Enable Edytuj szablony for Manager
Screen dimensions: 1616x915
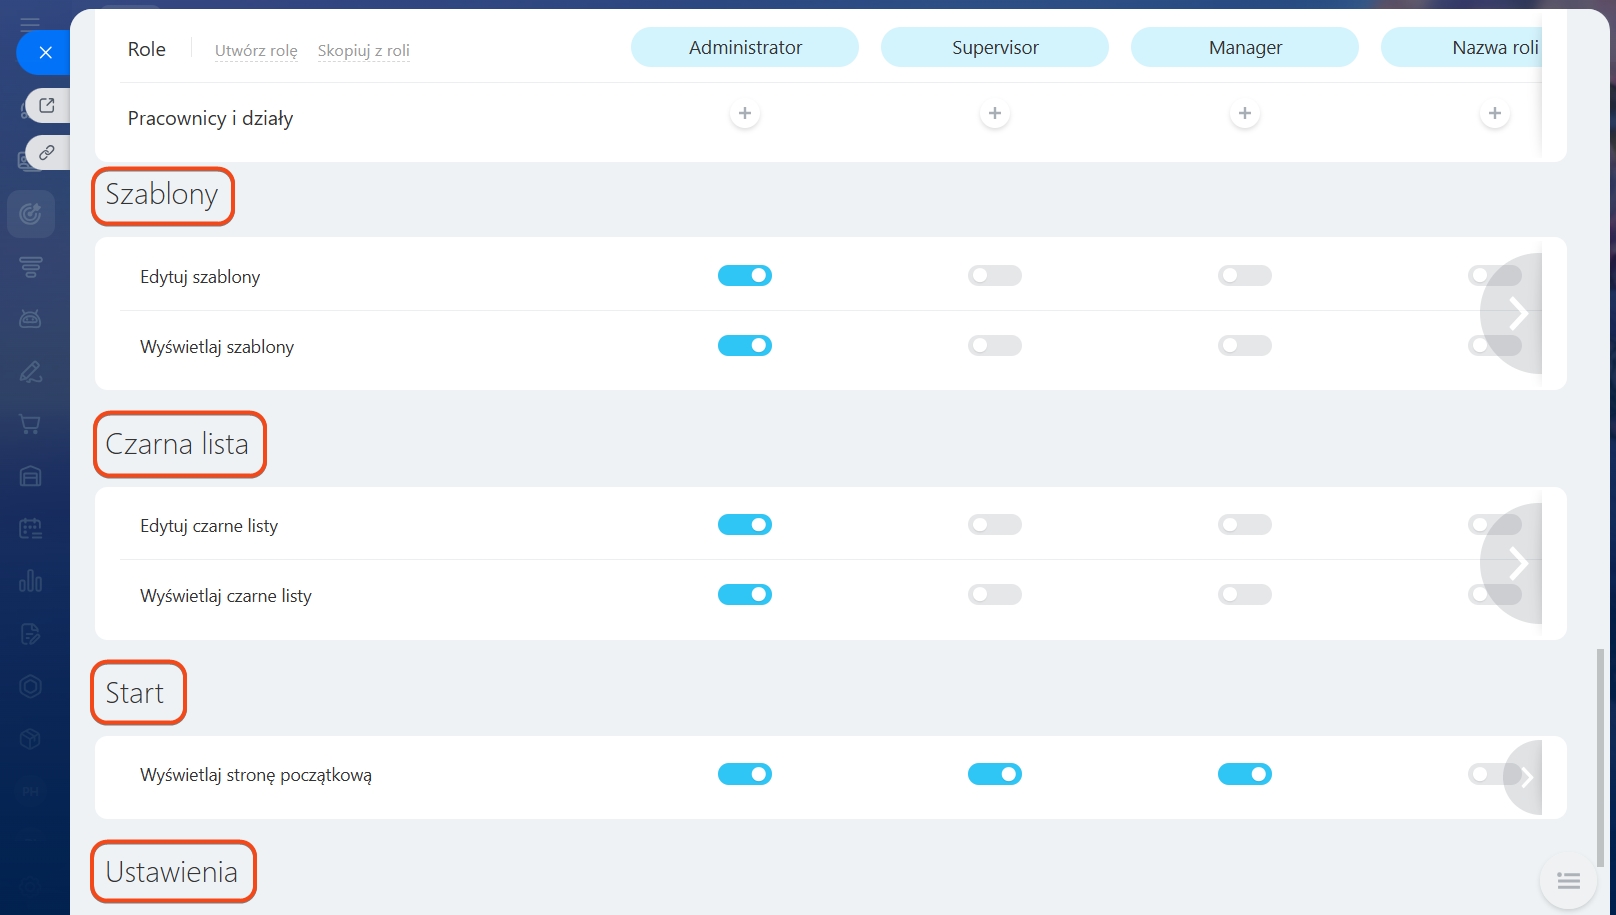click(x=1245, y=275)
